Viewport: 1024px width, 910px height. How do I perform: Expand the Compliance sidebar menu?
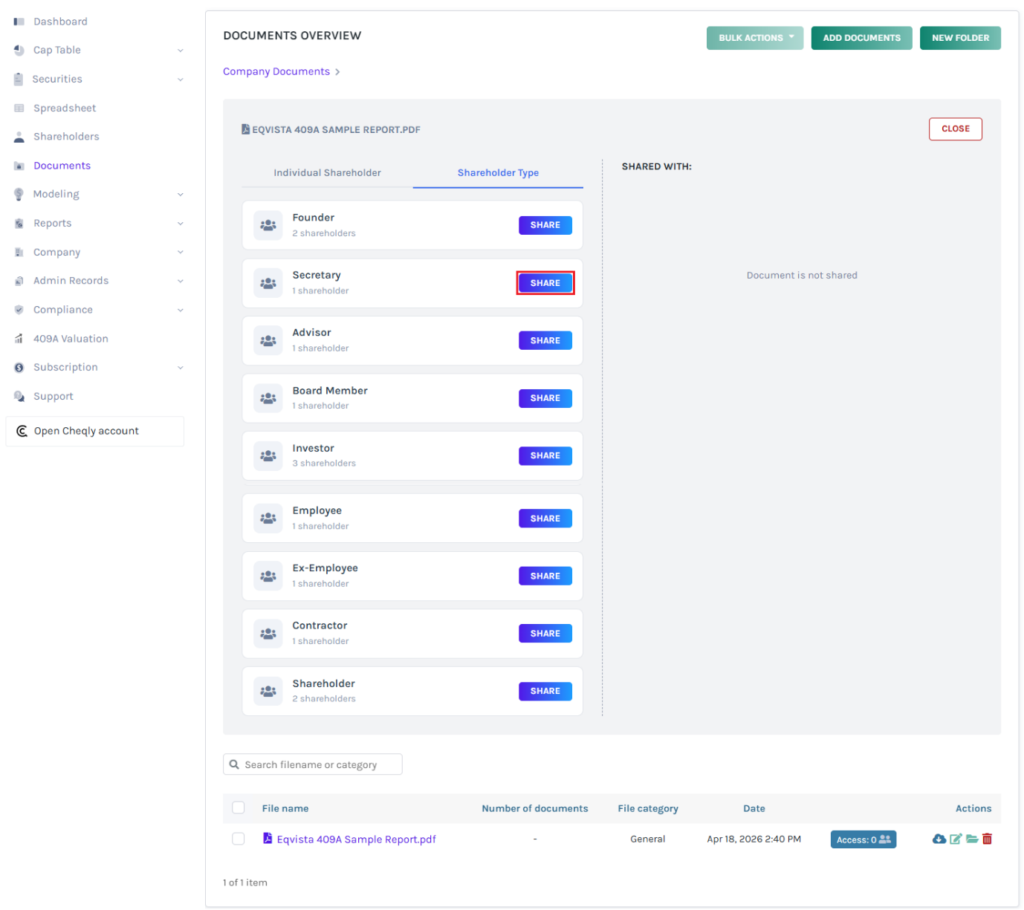(180, 310)
